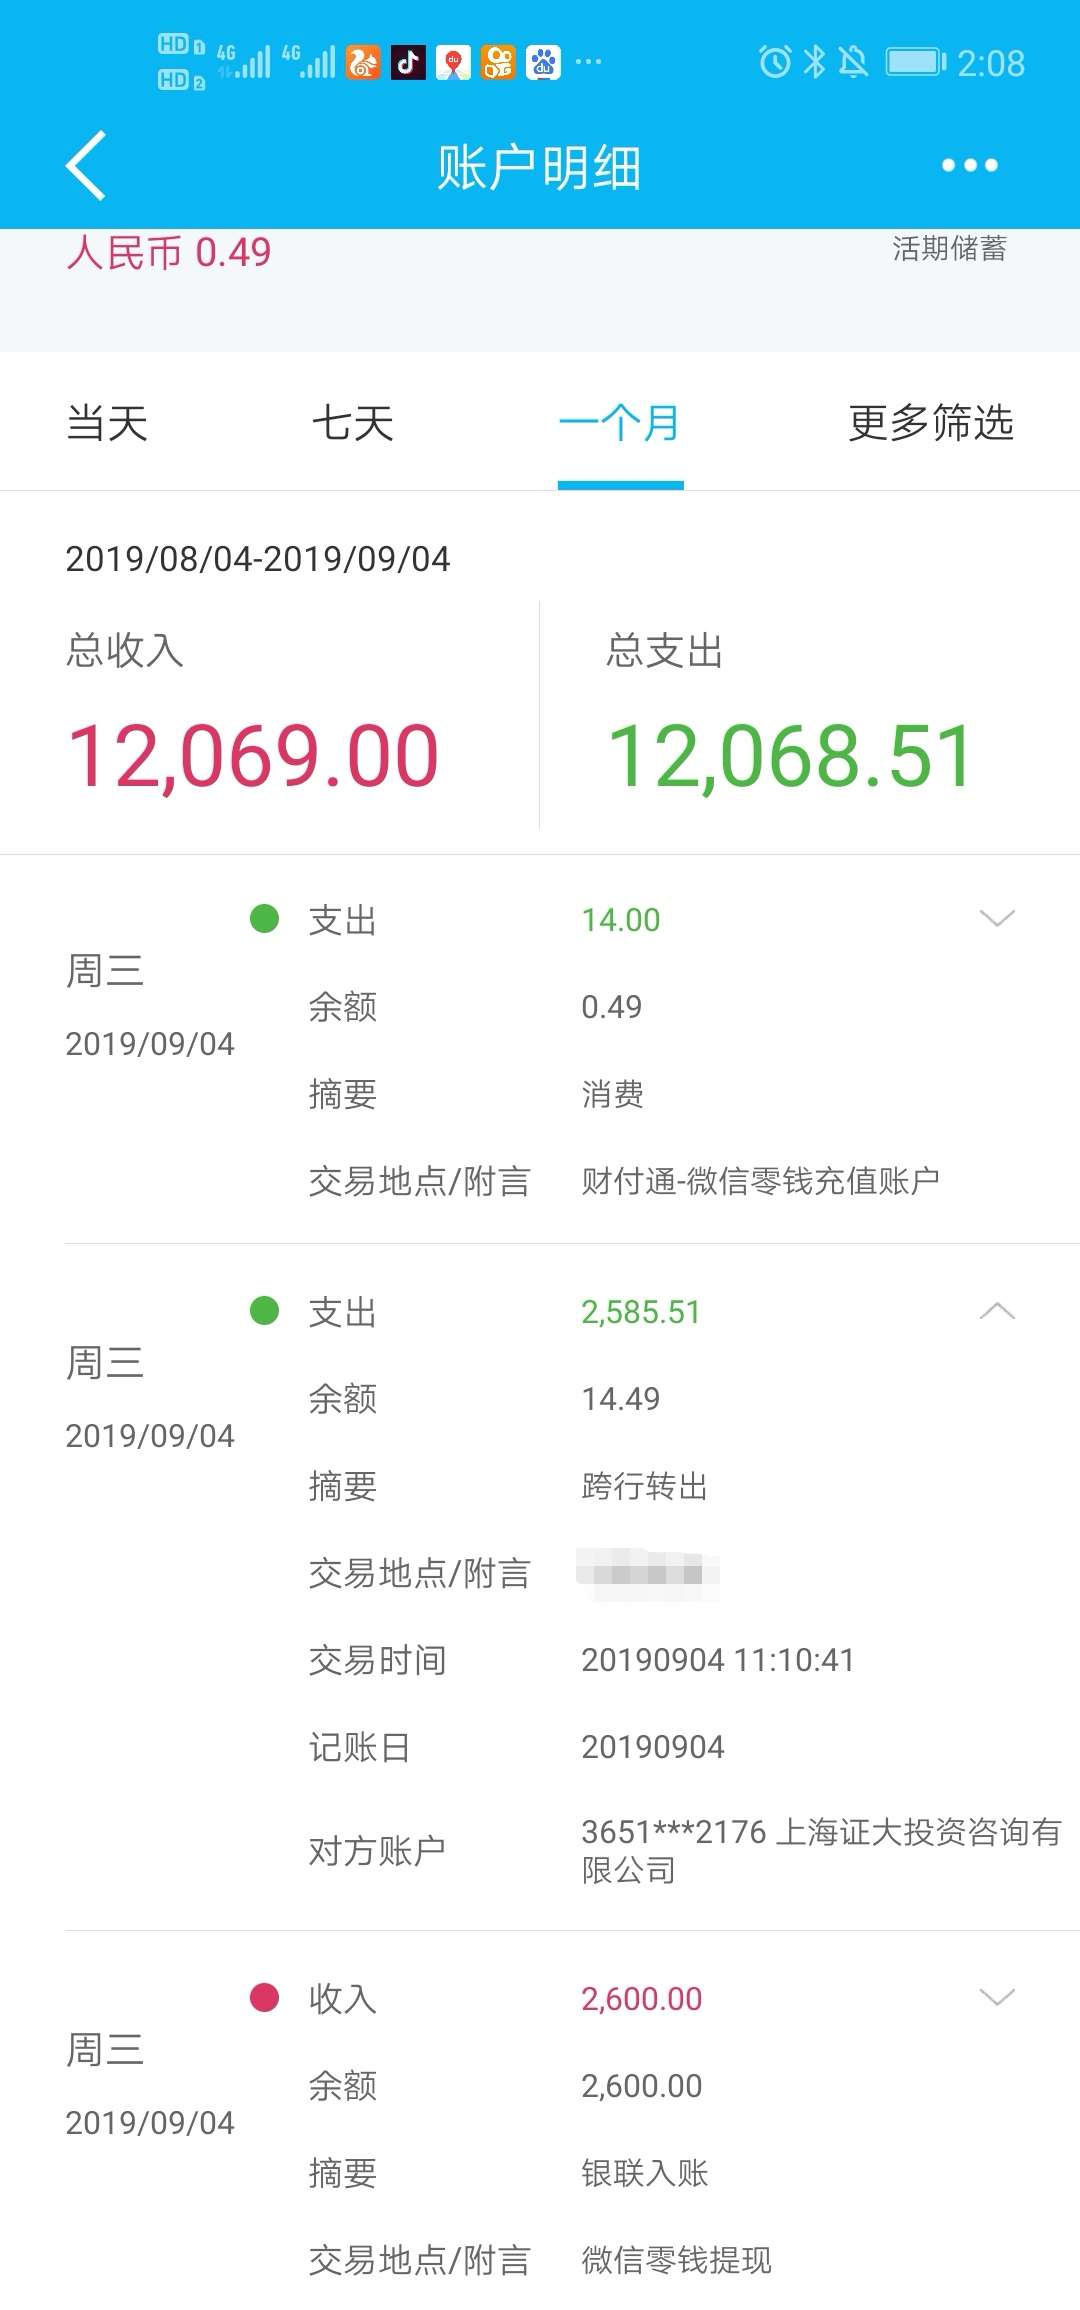Expand the 2,600.00 income transaction details
This screenshot has width=1080, height=2310.
[x=997, y=1997]
